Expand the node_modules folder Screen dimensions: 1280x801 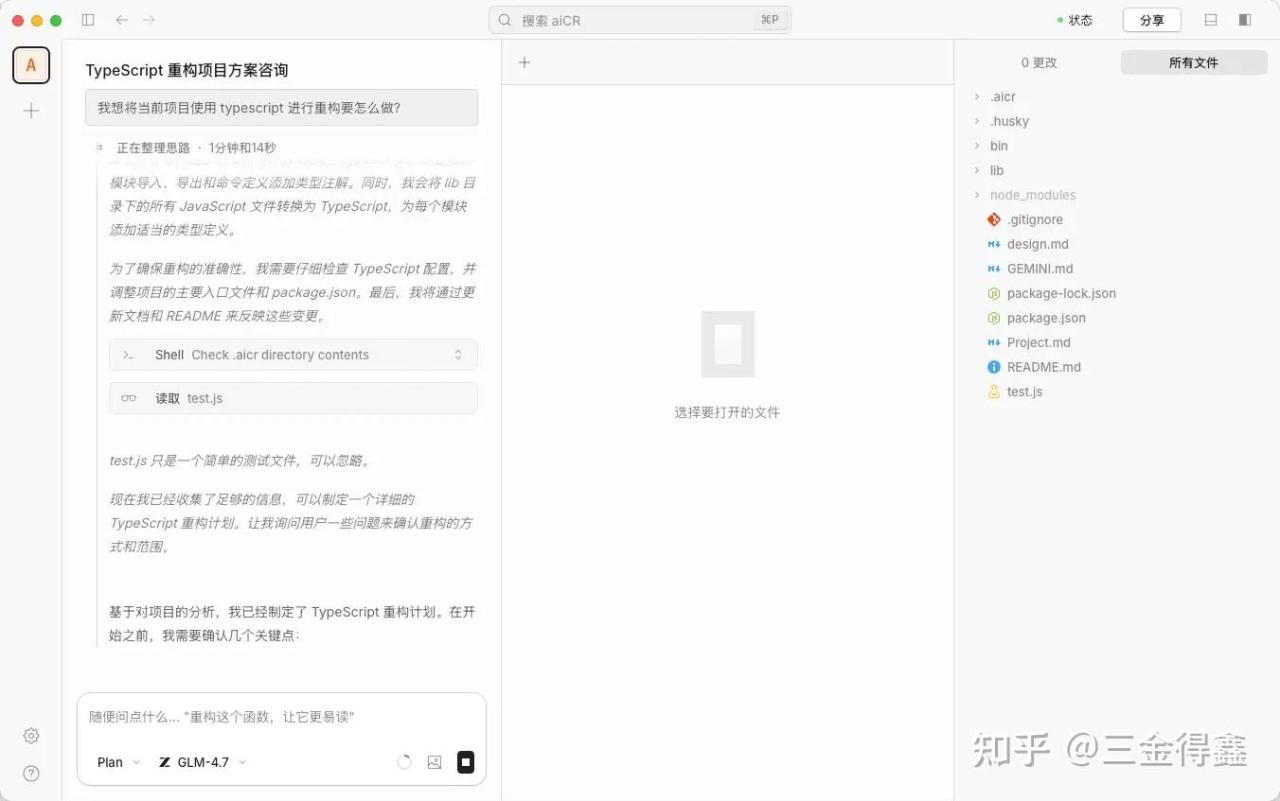(1032, 195)
